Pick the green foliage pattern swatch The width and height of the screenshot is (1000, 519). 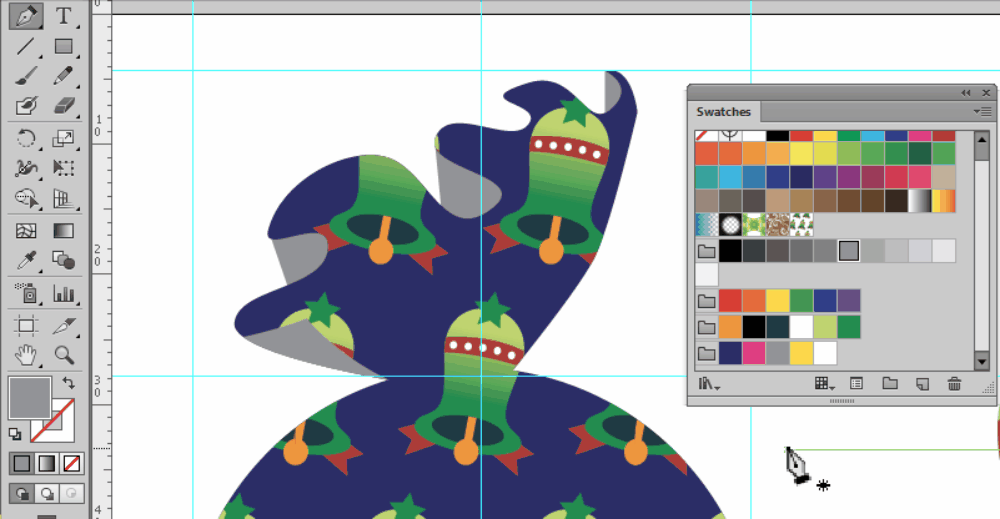click(x=754, y=225)
